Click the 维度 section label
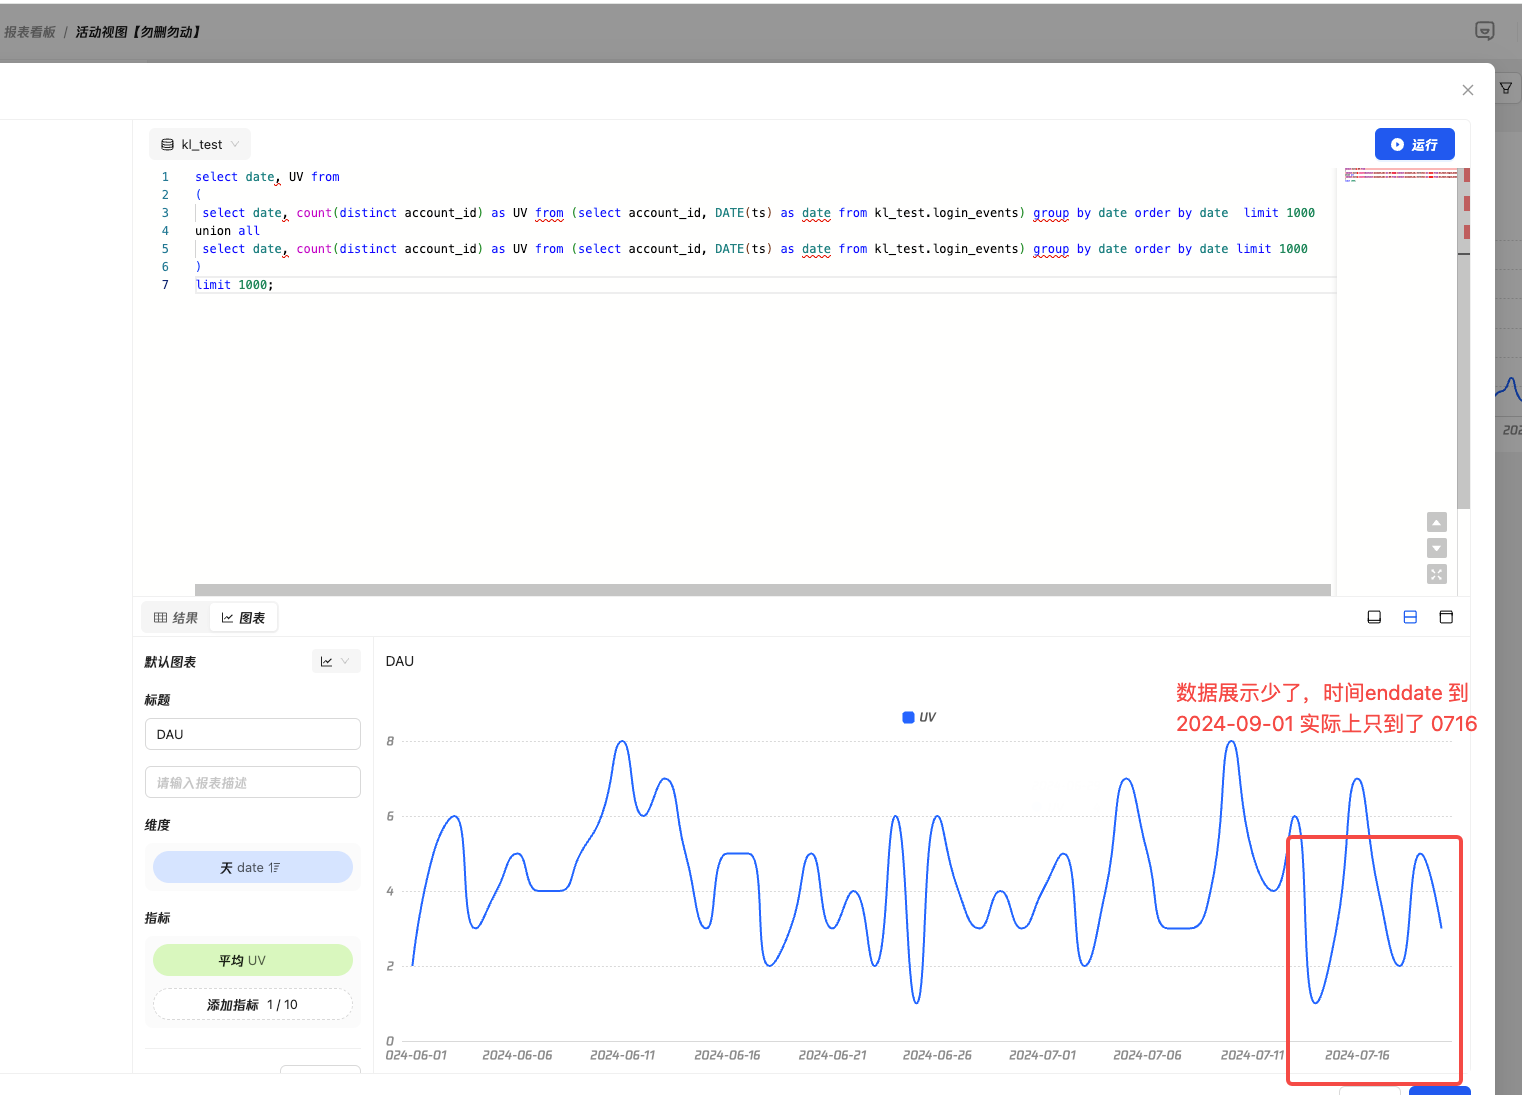Image resolution: width=1522 pixels, height=1095 pixels. [157, 825]
